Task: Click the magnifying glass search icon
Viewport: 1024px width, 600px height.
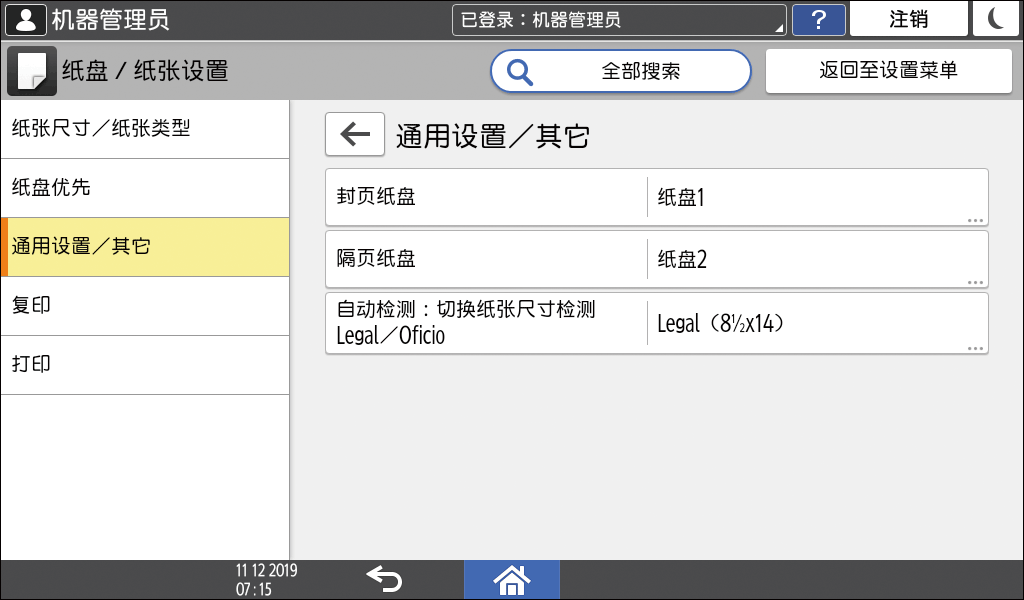Action: click(x=520, y=70)
